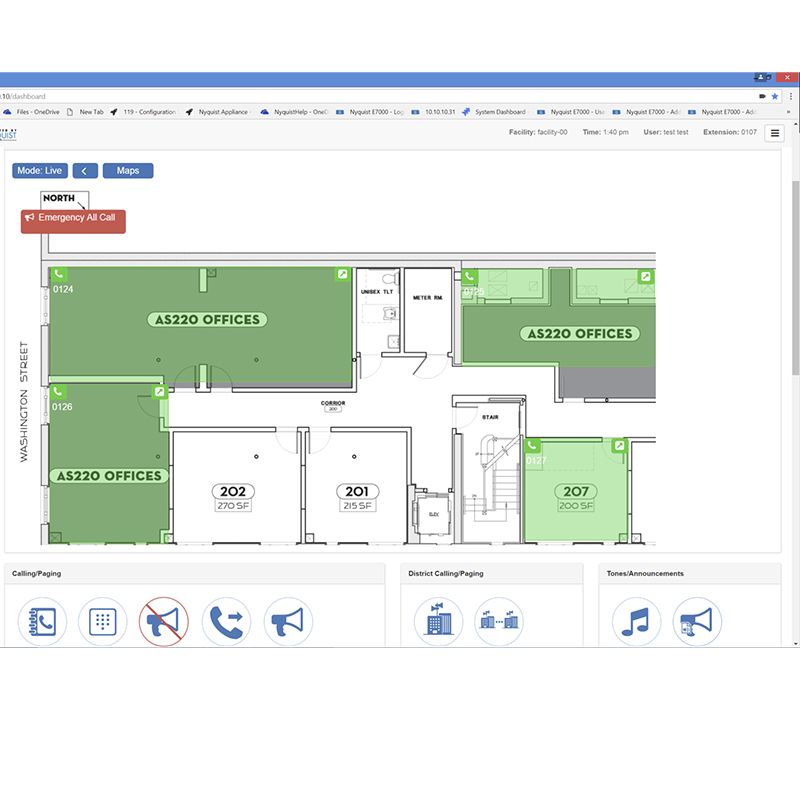Open Nyquist Appliance bookmark

217,112
